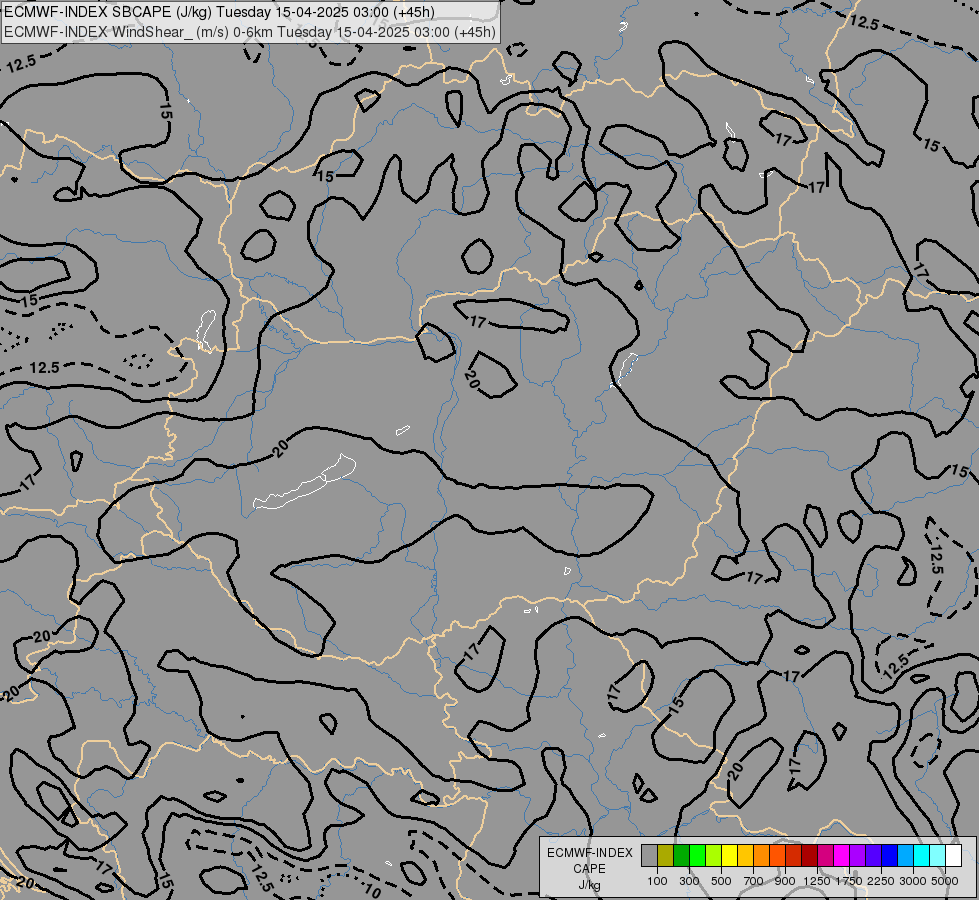Click the J/kg unit label in legend
The width and height of the screenshot is (979, 900).
(x=590, y=886)
